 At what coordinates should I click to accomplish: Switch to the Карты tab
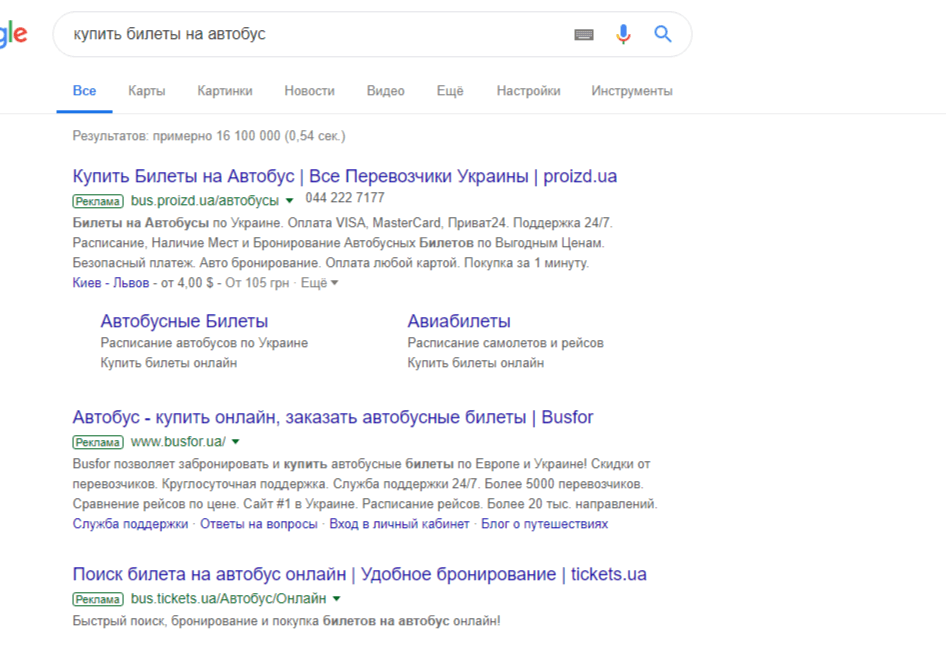(x=147, y=91)
